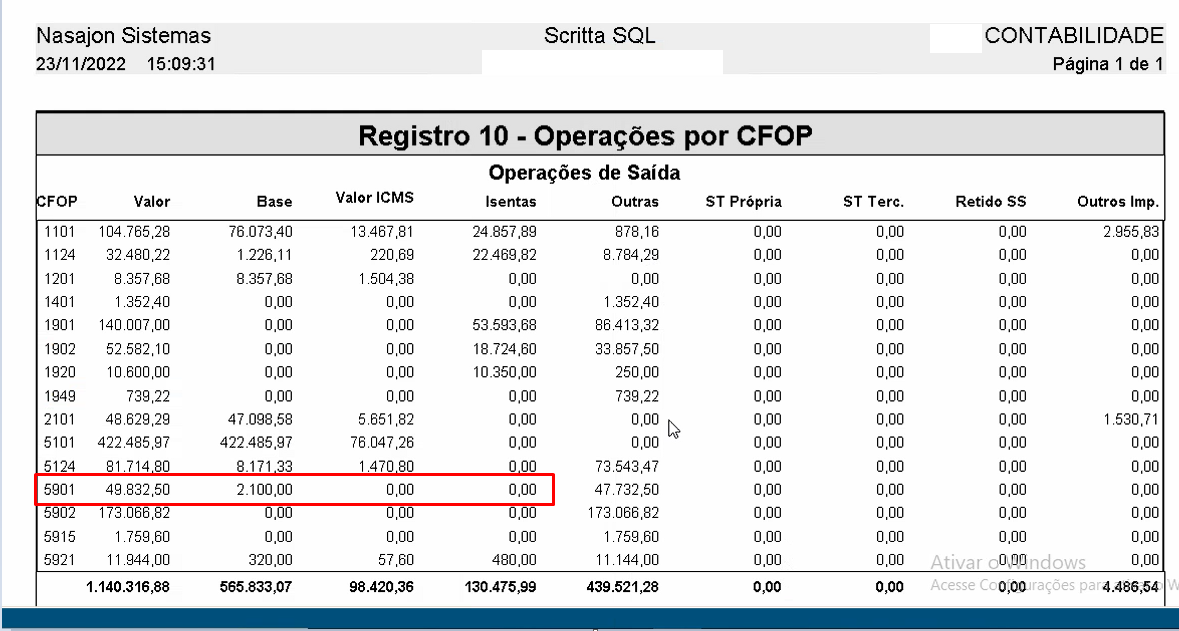Click CFOP code 5901 in highlighted row

(60, 490)
